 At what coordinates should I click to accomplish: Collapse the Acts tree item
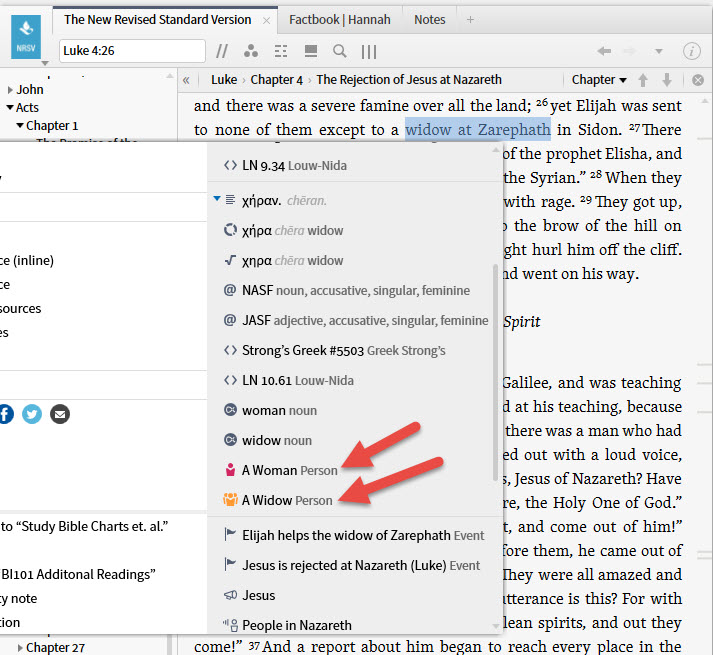click(10, 107)
